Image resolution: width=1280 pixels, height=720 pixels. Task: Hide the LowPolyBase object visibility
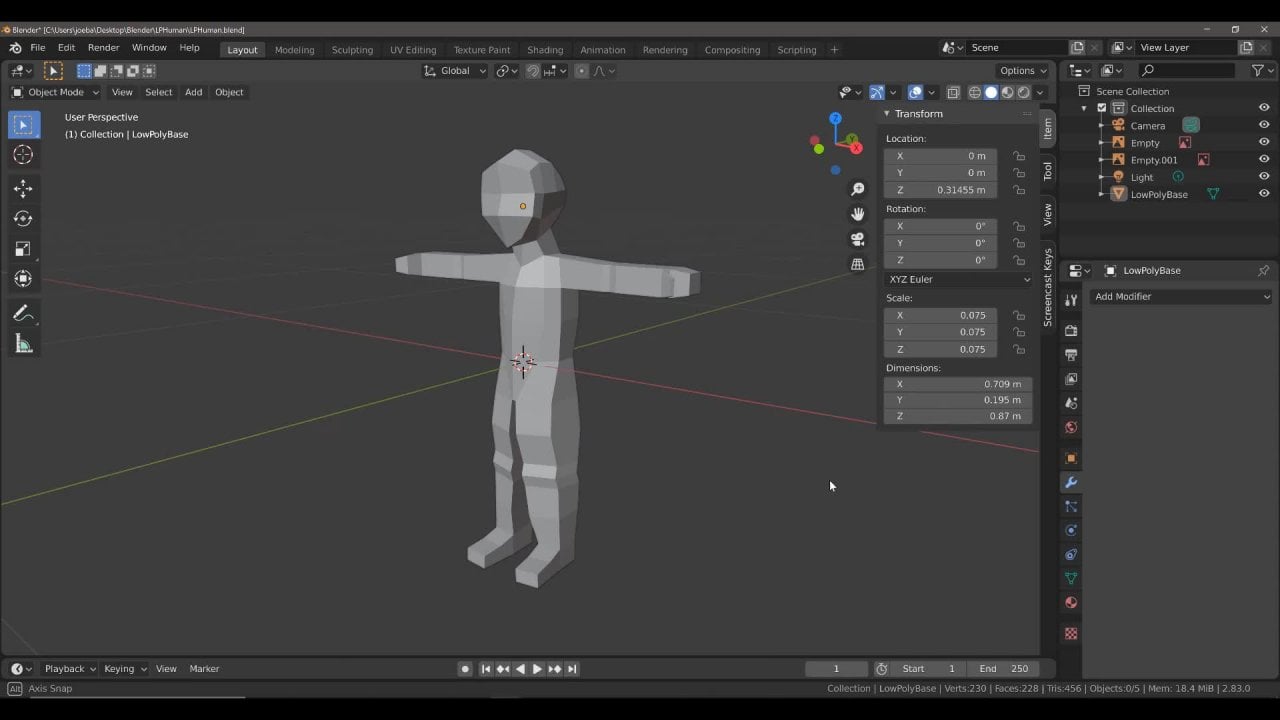[1264, 194]
